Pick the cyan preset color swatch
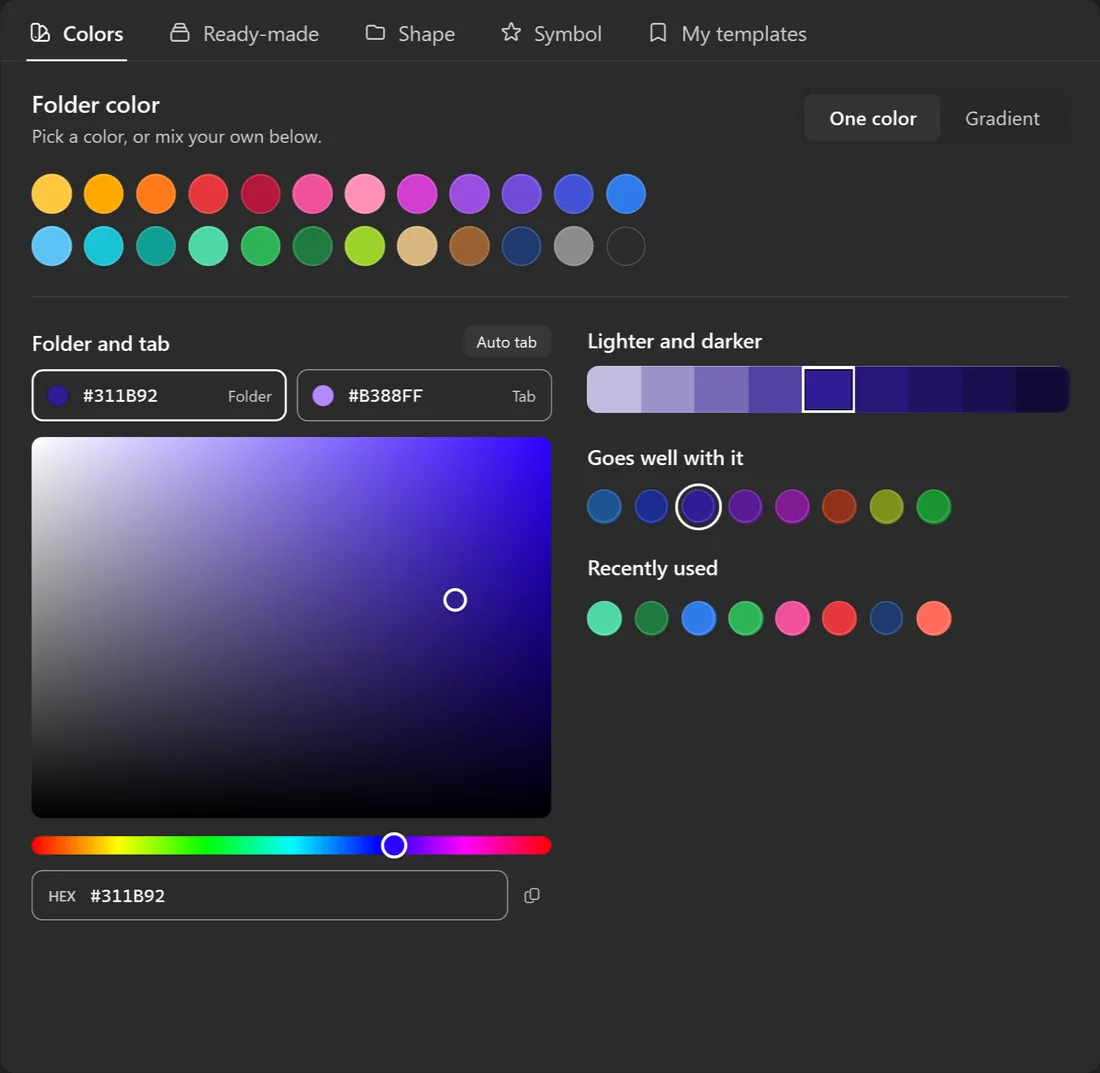 click(x=104, y=246)
